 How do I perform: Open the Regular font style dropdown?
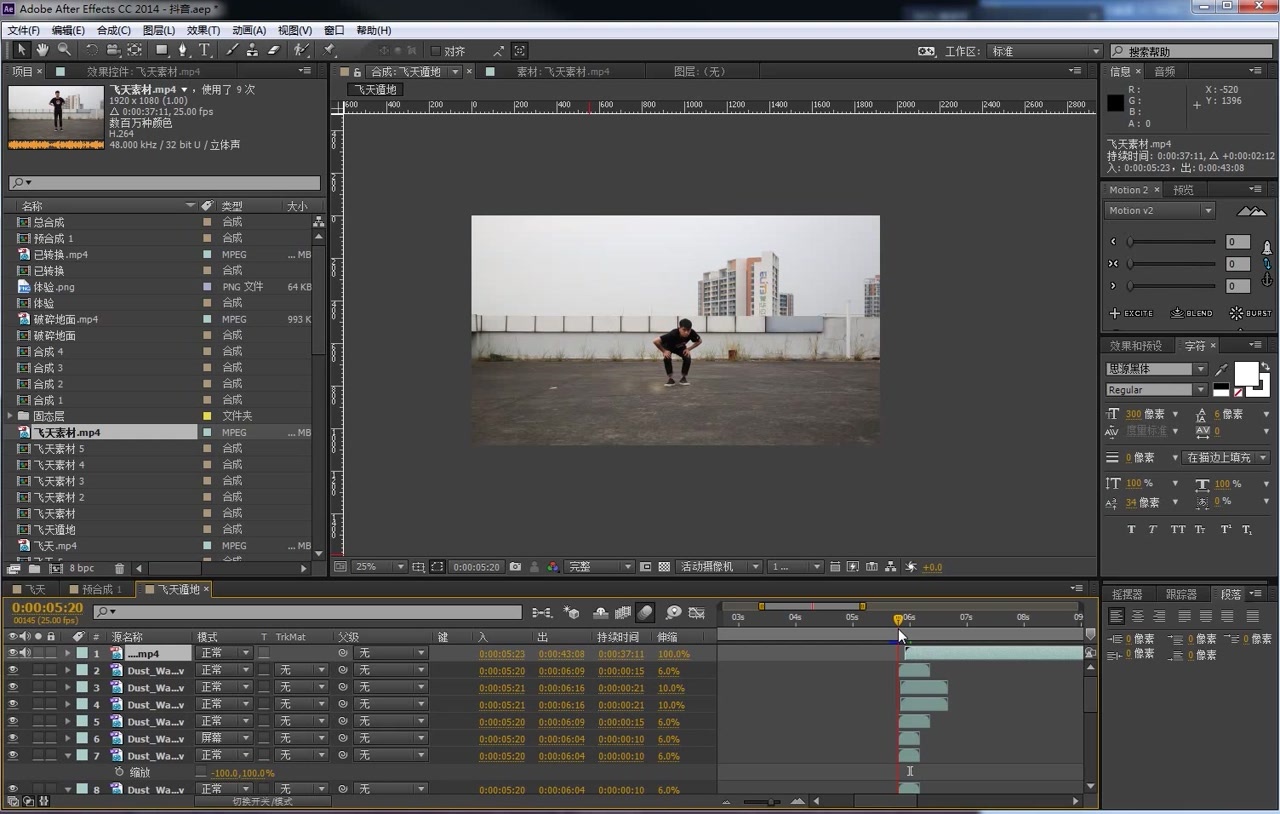click(x=1156, y=390)
